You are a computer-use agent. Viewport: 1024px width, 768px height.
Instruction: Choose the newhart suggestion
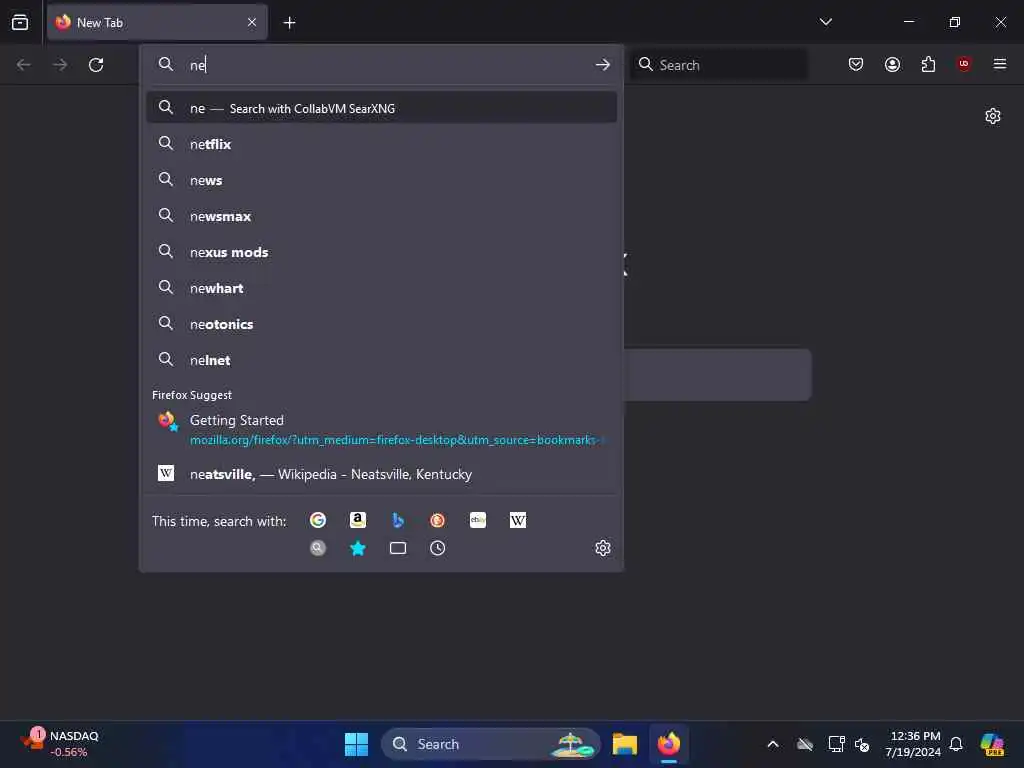coord(381,288)
